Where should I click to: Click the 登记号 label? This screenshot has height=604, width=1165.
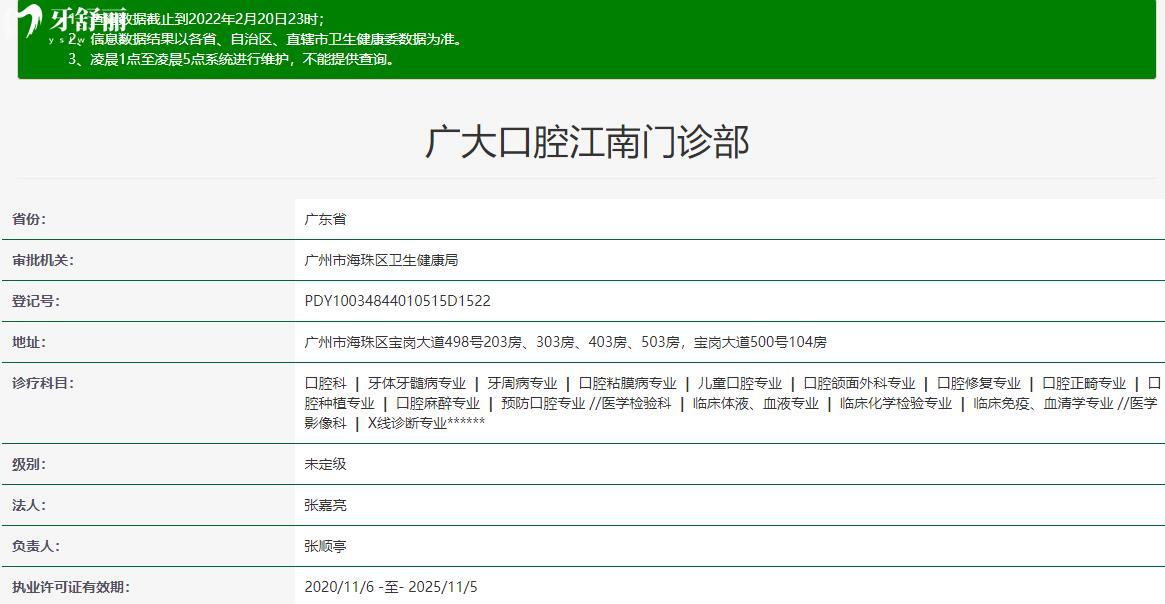36,301
